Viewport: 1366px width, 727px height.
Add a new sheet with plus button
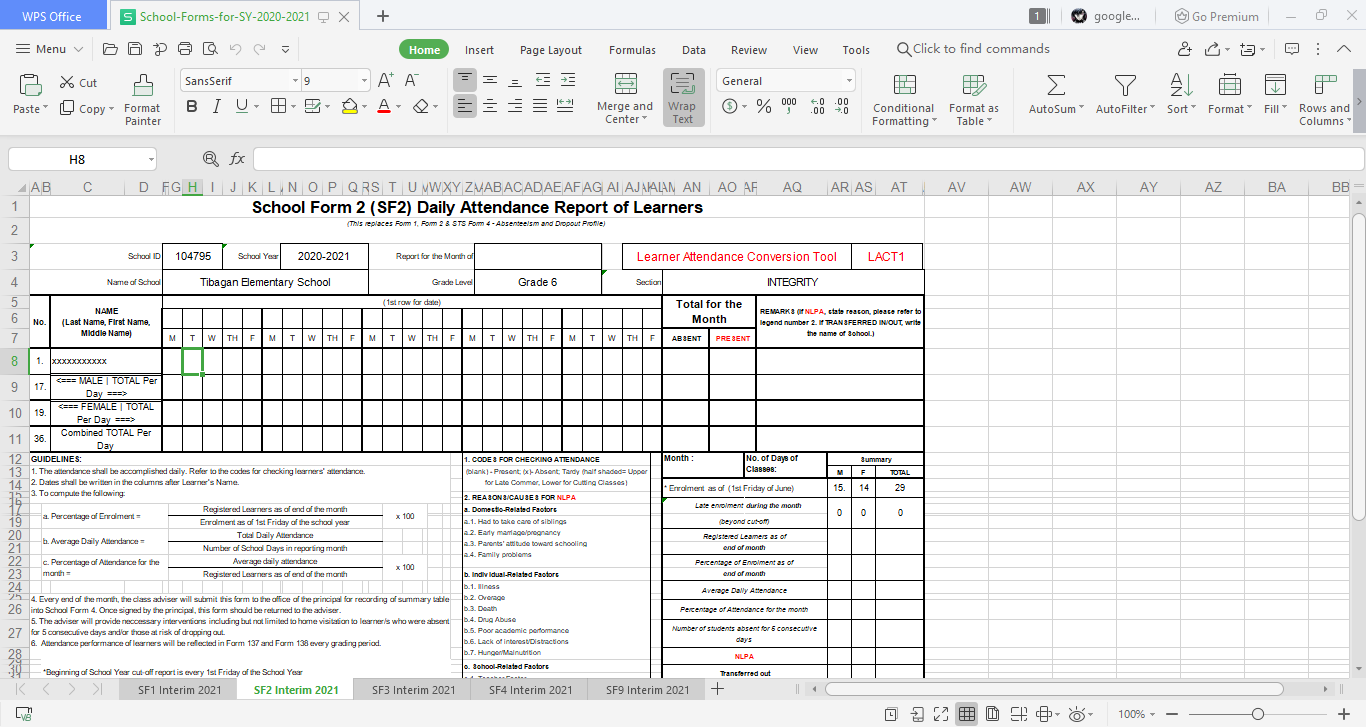[x=716, y=689]
